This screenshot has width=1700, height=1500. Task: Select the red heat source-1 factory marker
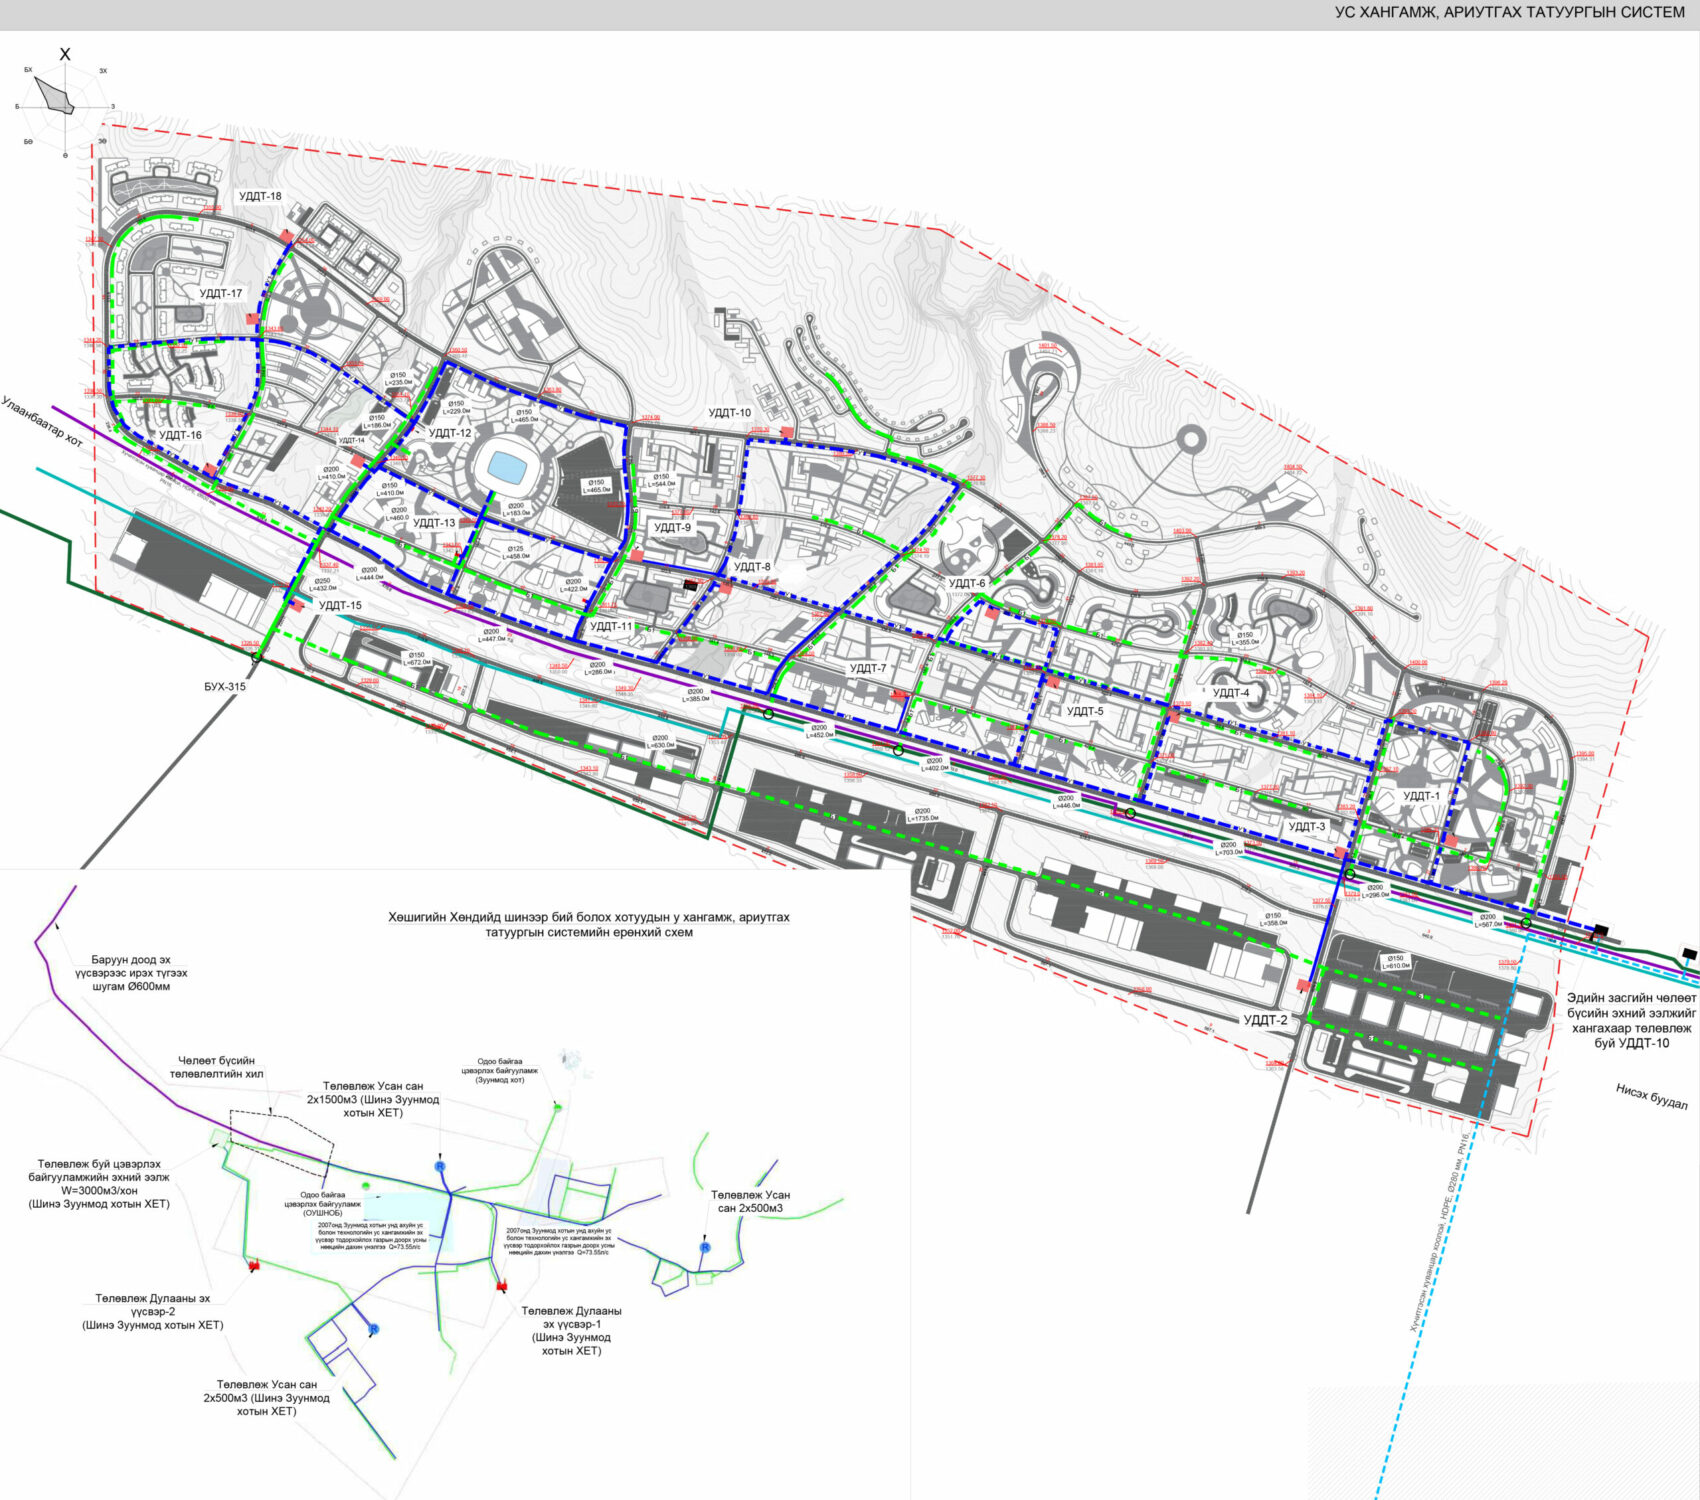(502, 1284)
